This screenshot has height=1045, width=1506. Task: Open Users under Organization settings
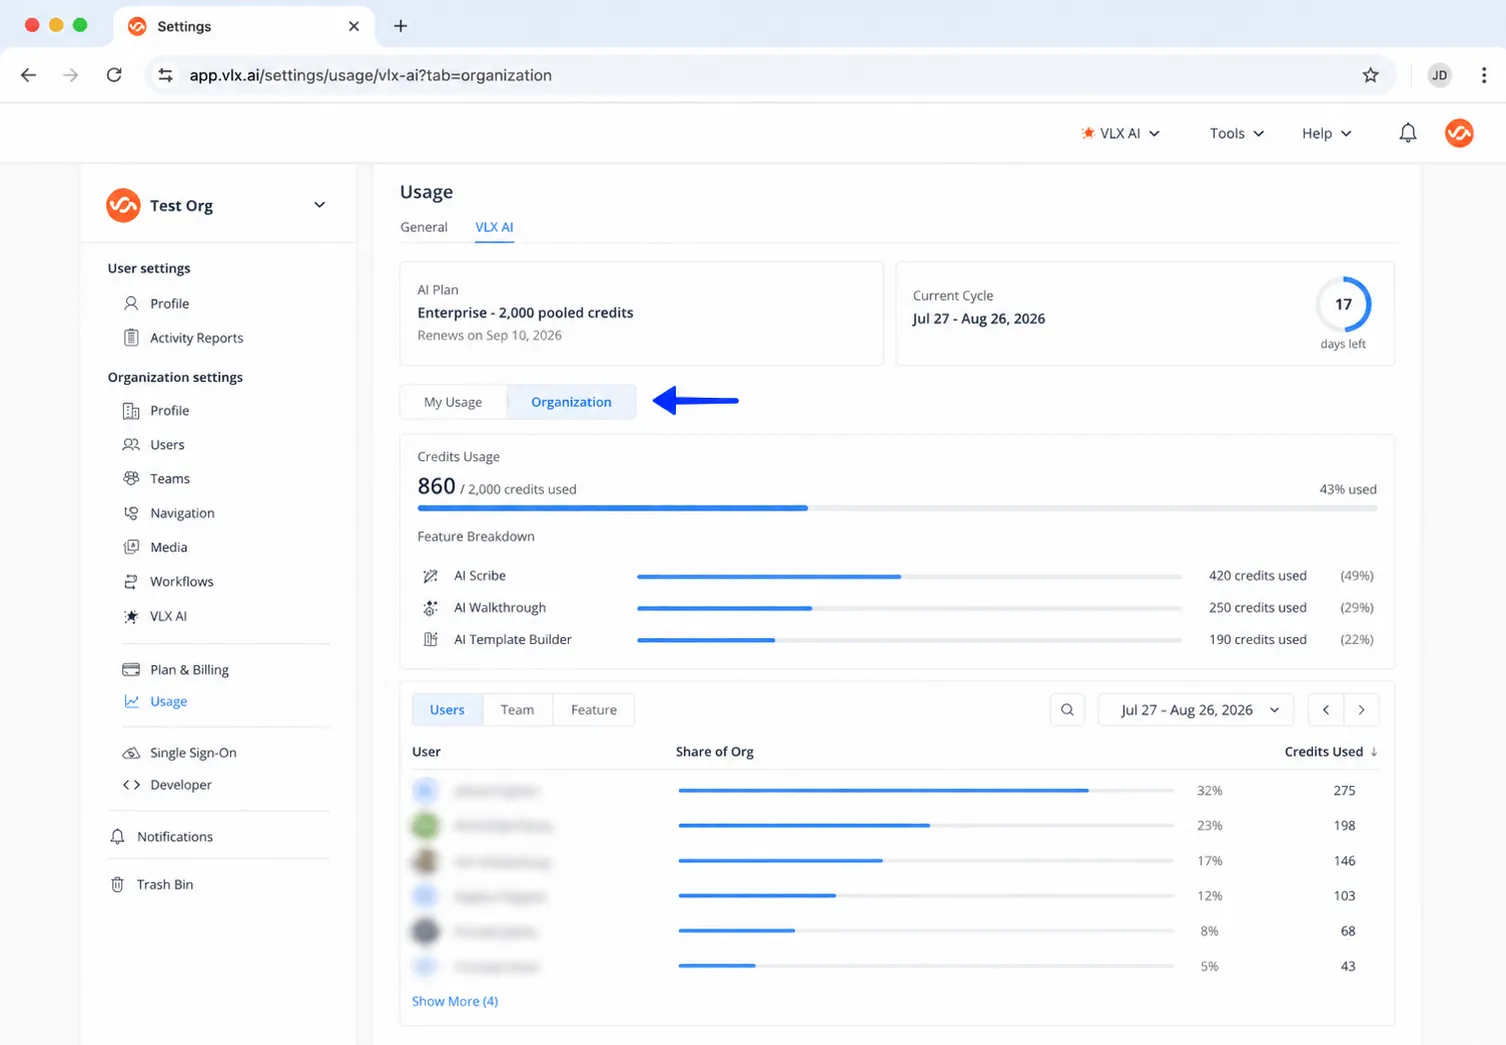pos(154,445)
